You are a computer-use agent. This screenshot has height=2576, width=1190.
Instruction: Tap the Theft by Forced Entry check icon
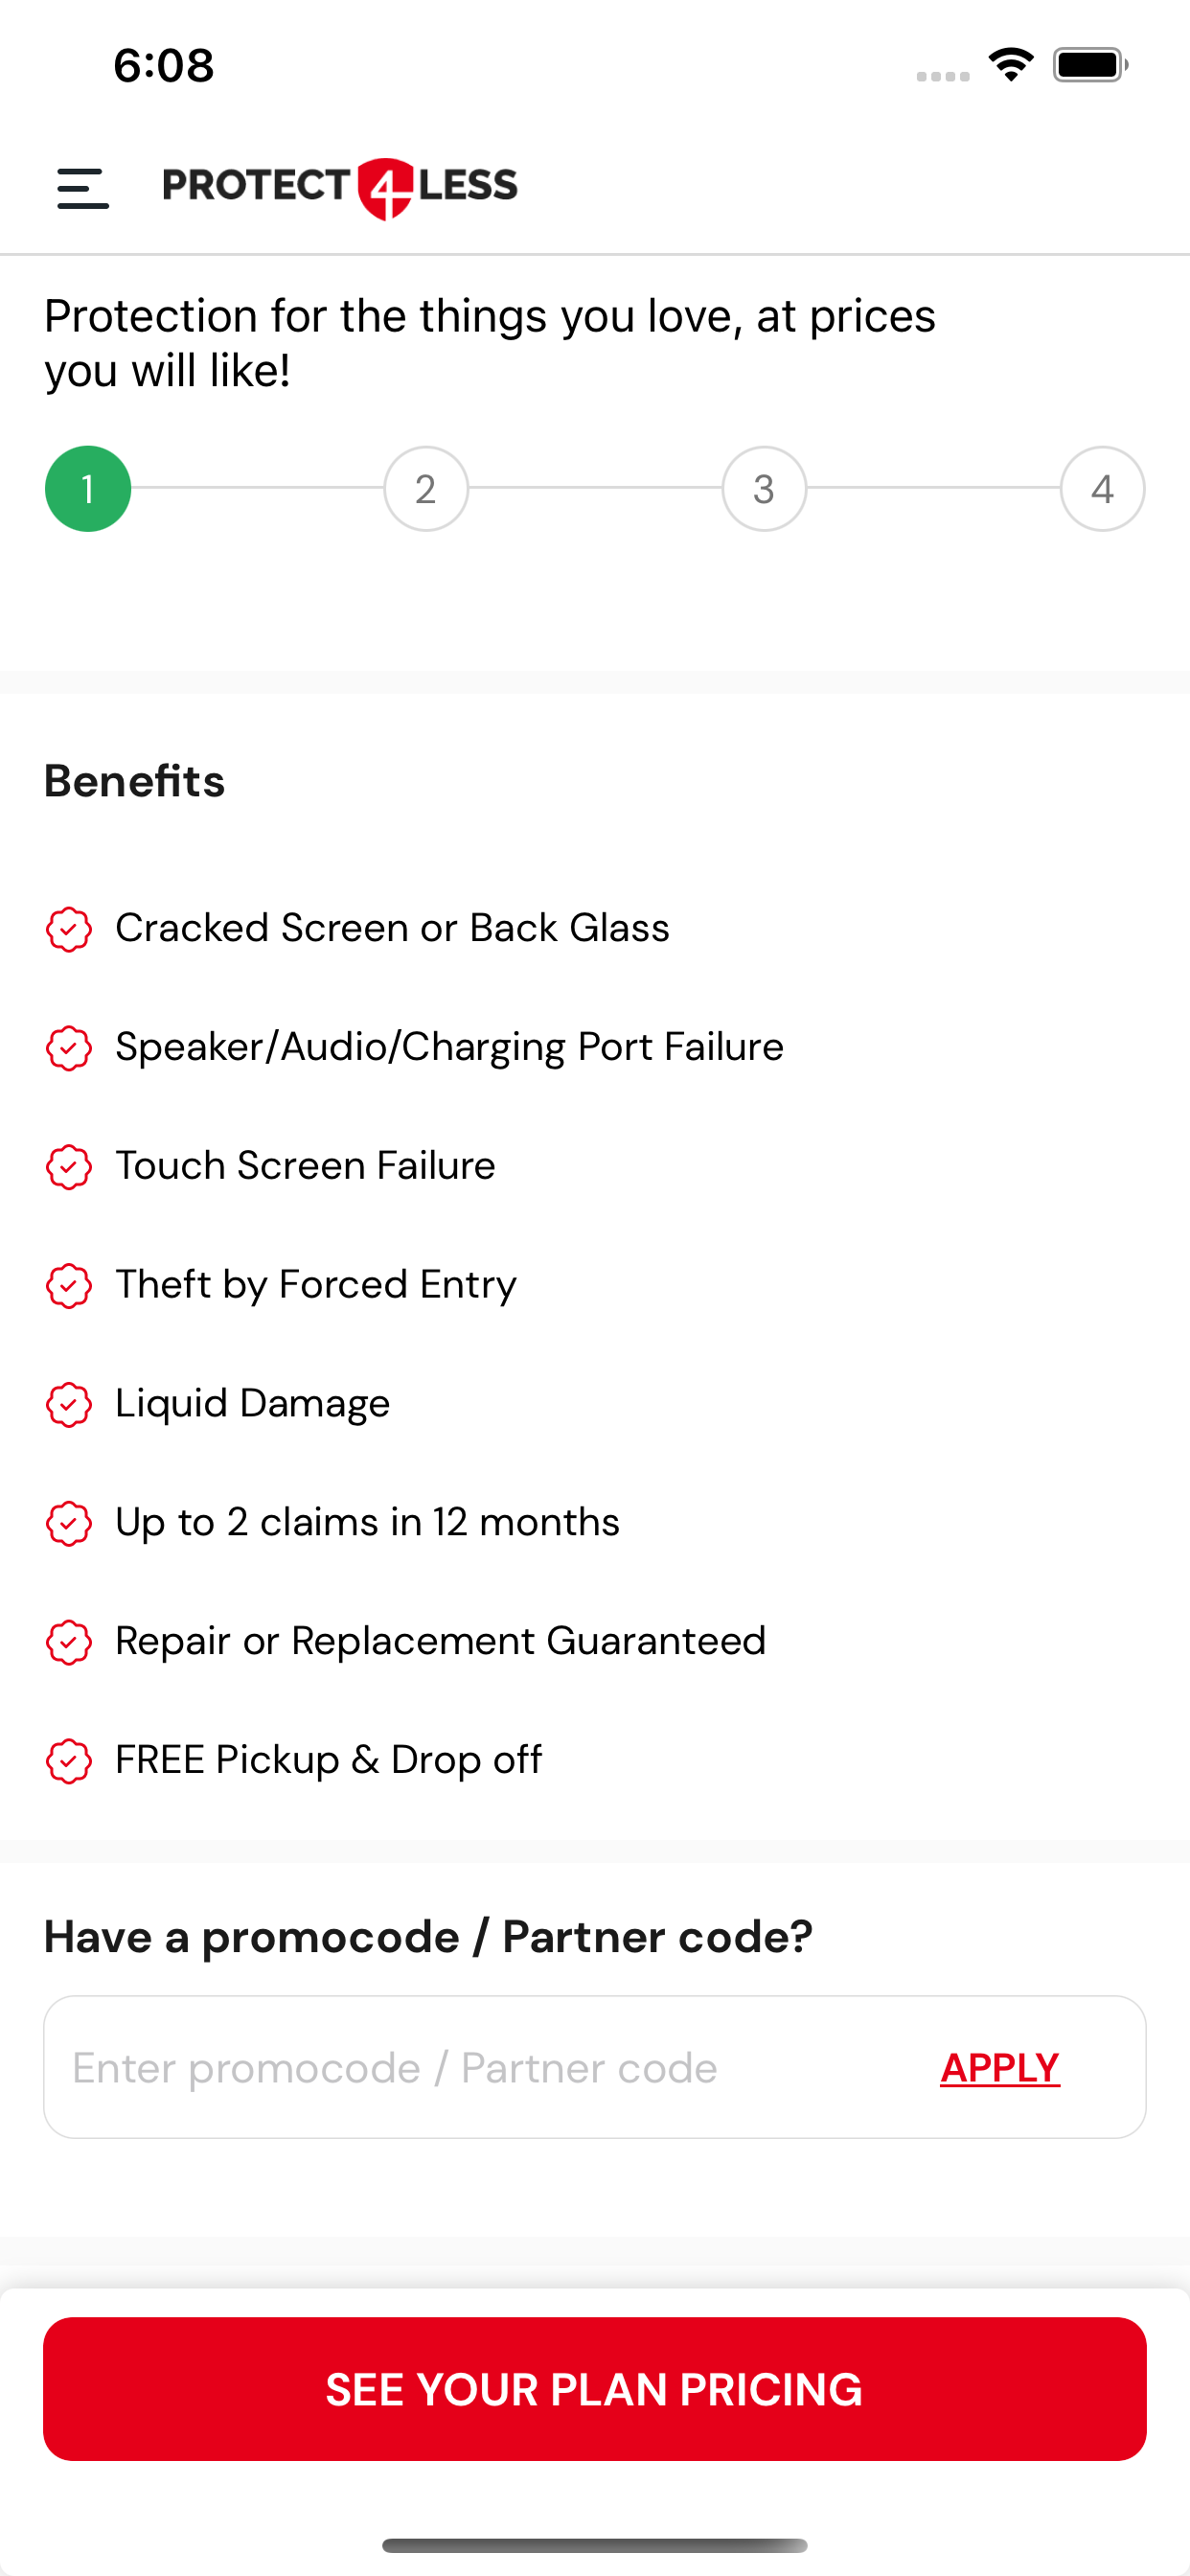[x=69, y=1286]
